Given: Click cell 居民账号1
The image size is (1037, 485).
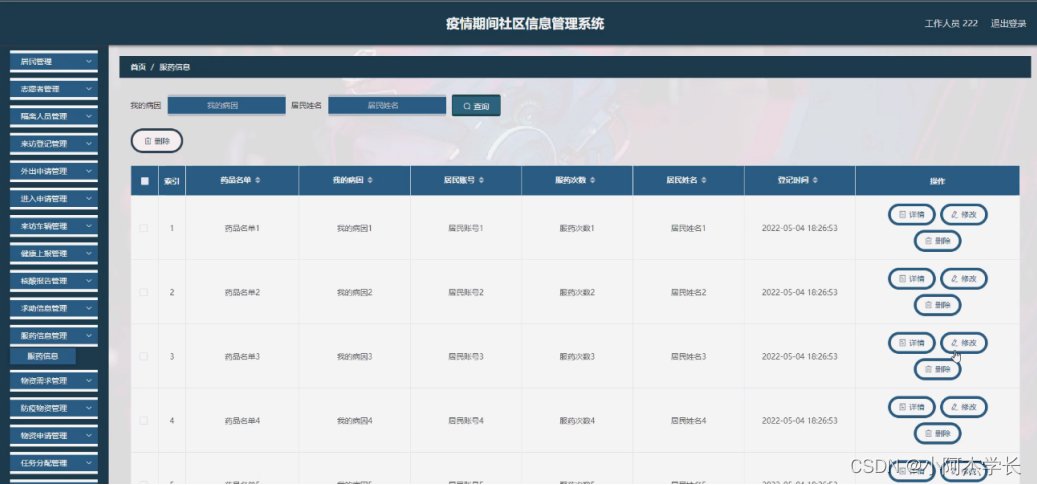Looking at the screenshot, I should click(x=466, y=228).
